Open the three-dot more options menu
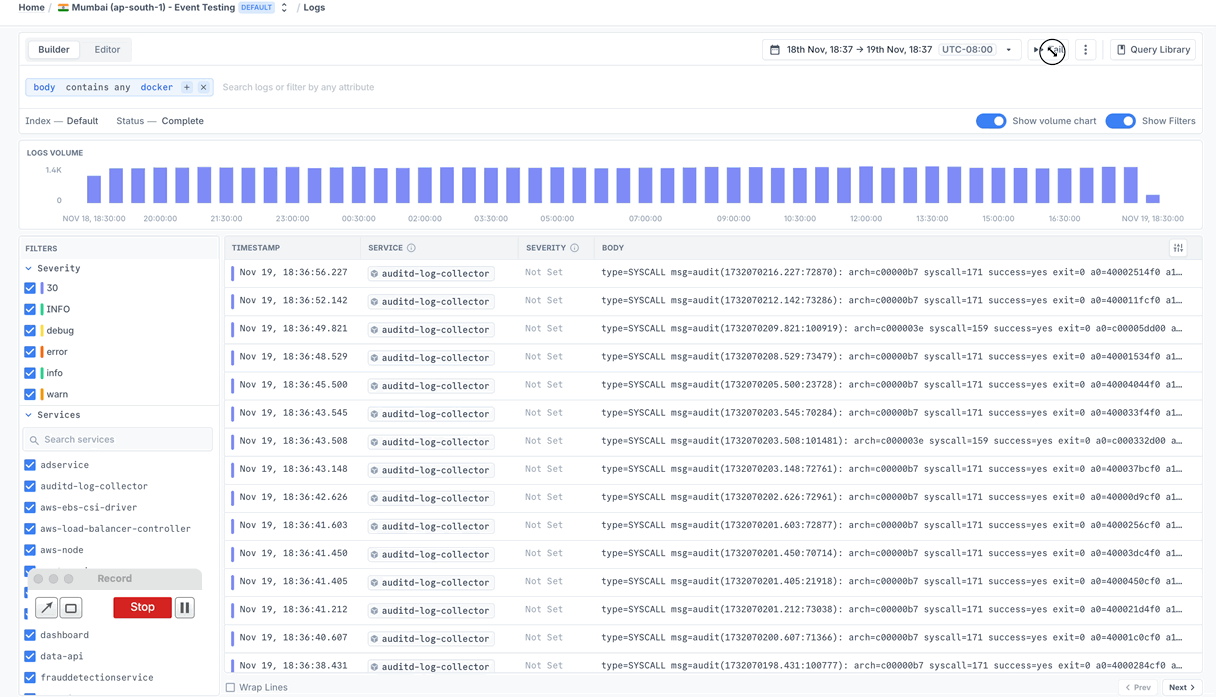 [x=1086, y=50]
